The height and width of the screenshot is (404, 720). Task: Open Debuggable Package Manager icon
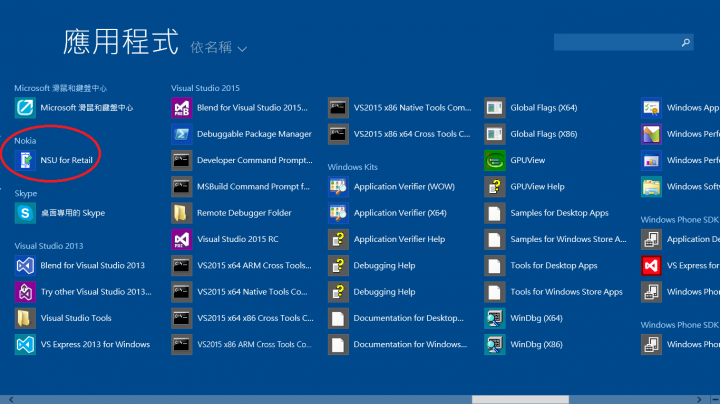pyautogui.click(x=182, y=134)
